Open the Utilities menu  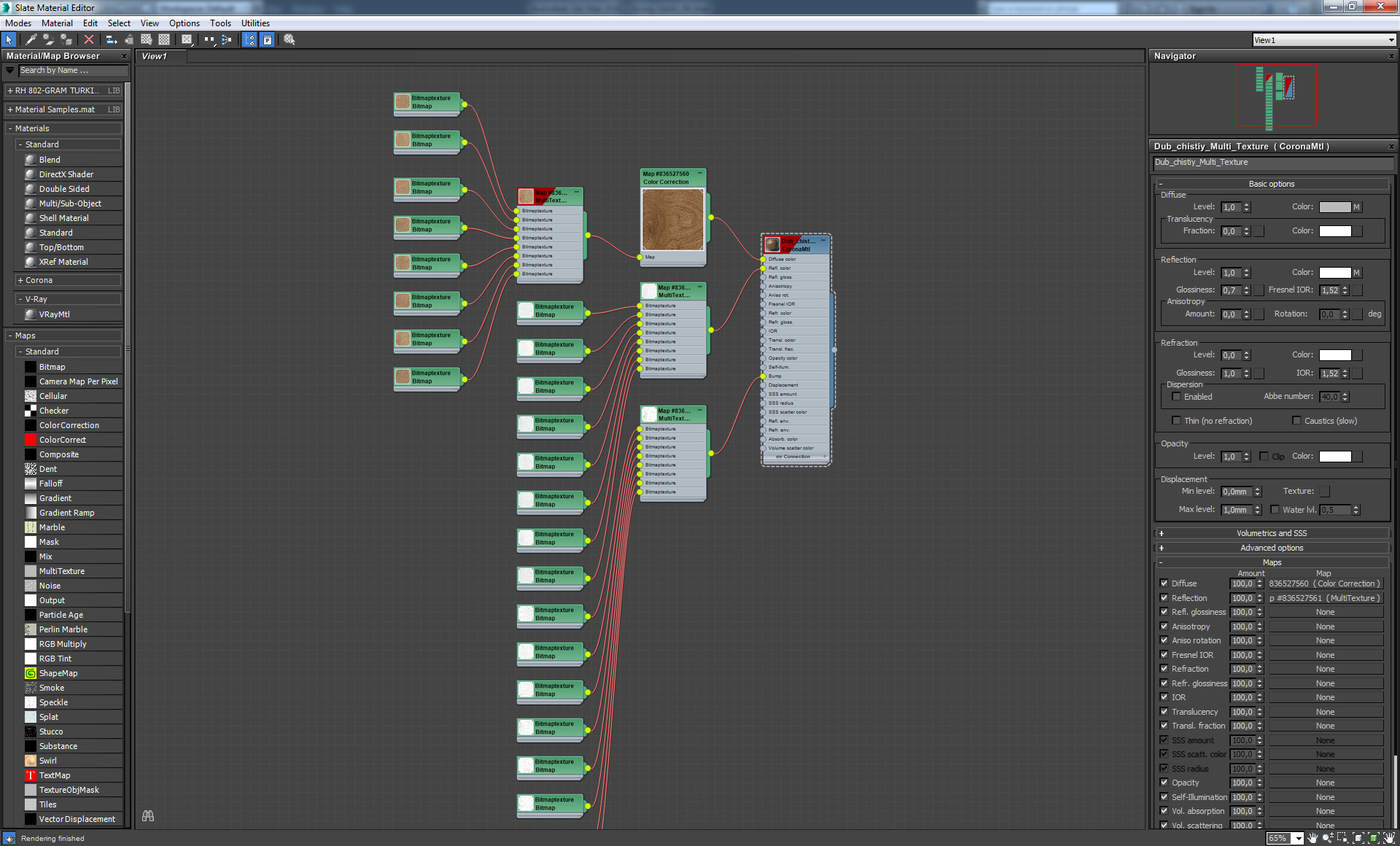pyautogui.click(x=255, y=22)
